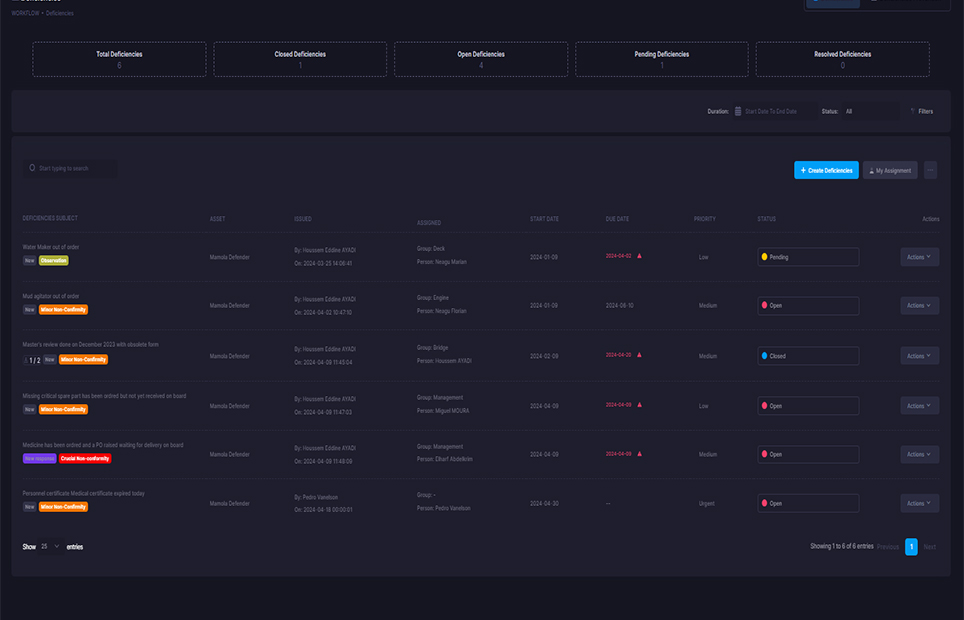Click the Create Deficiencies button
This screenshot has width=964, height=620.
825,170
